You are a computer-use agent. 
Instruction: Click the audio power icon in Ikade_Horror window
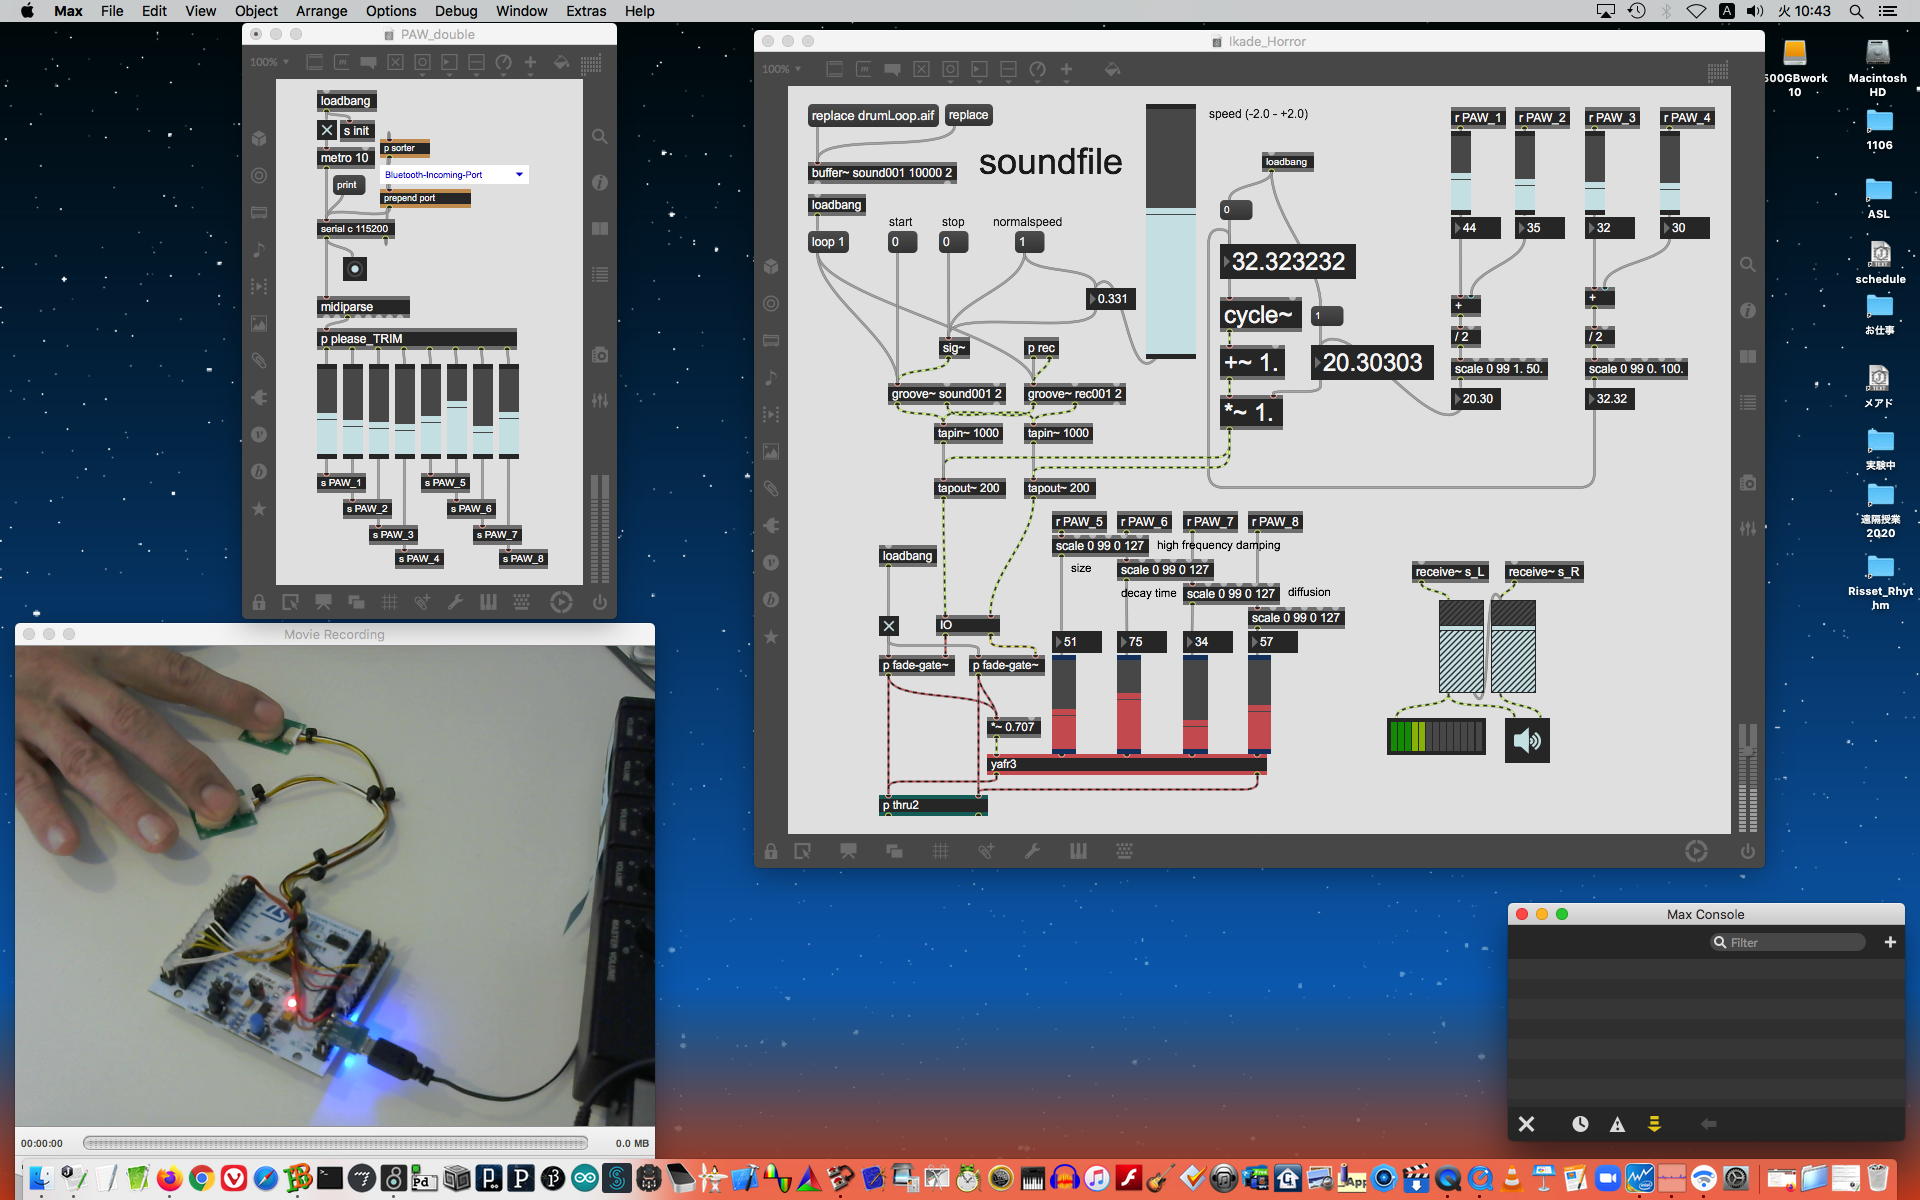[1747, 851]
